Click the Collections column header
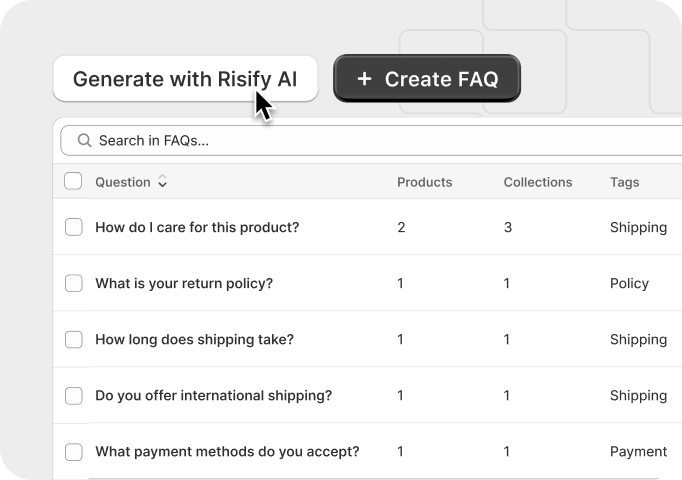The width and height of the screenshot is (682, 480). (x=537, y=182)
